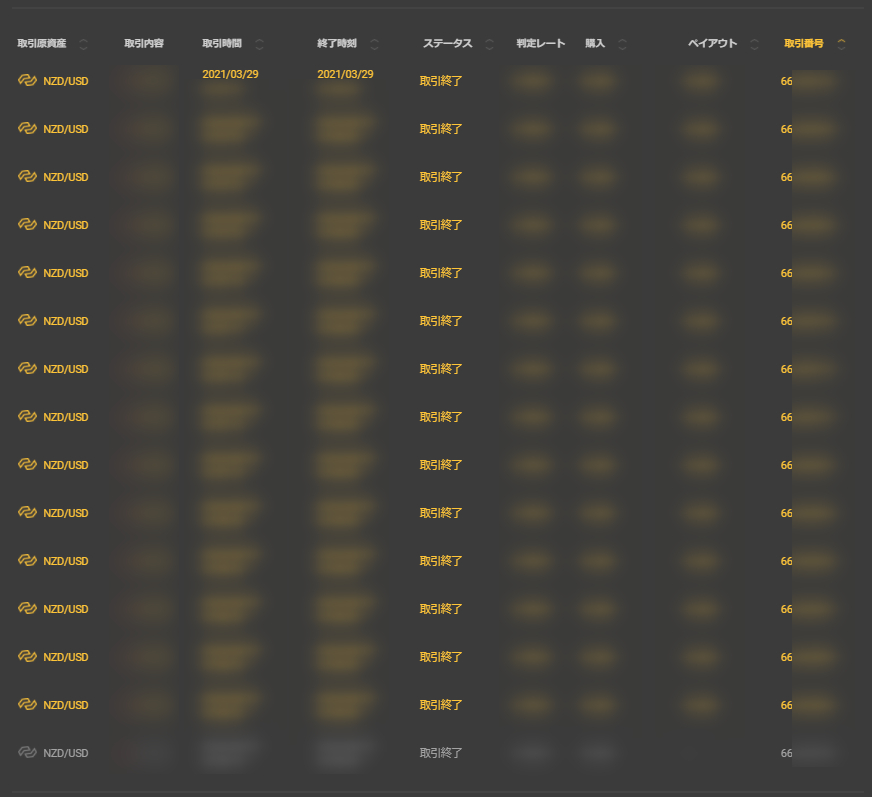872x797 pixels.
Task: Select the greyed-out NZD/USD row label
Action: click(66, 753)
